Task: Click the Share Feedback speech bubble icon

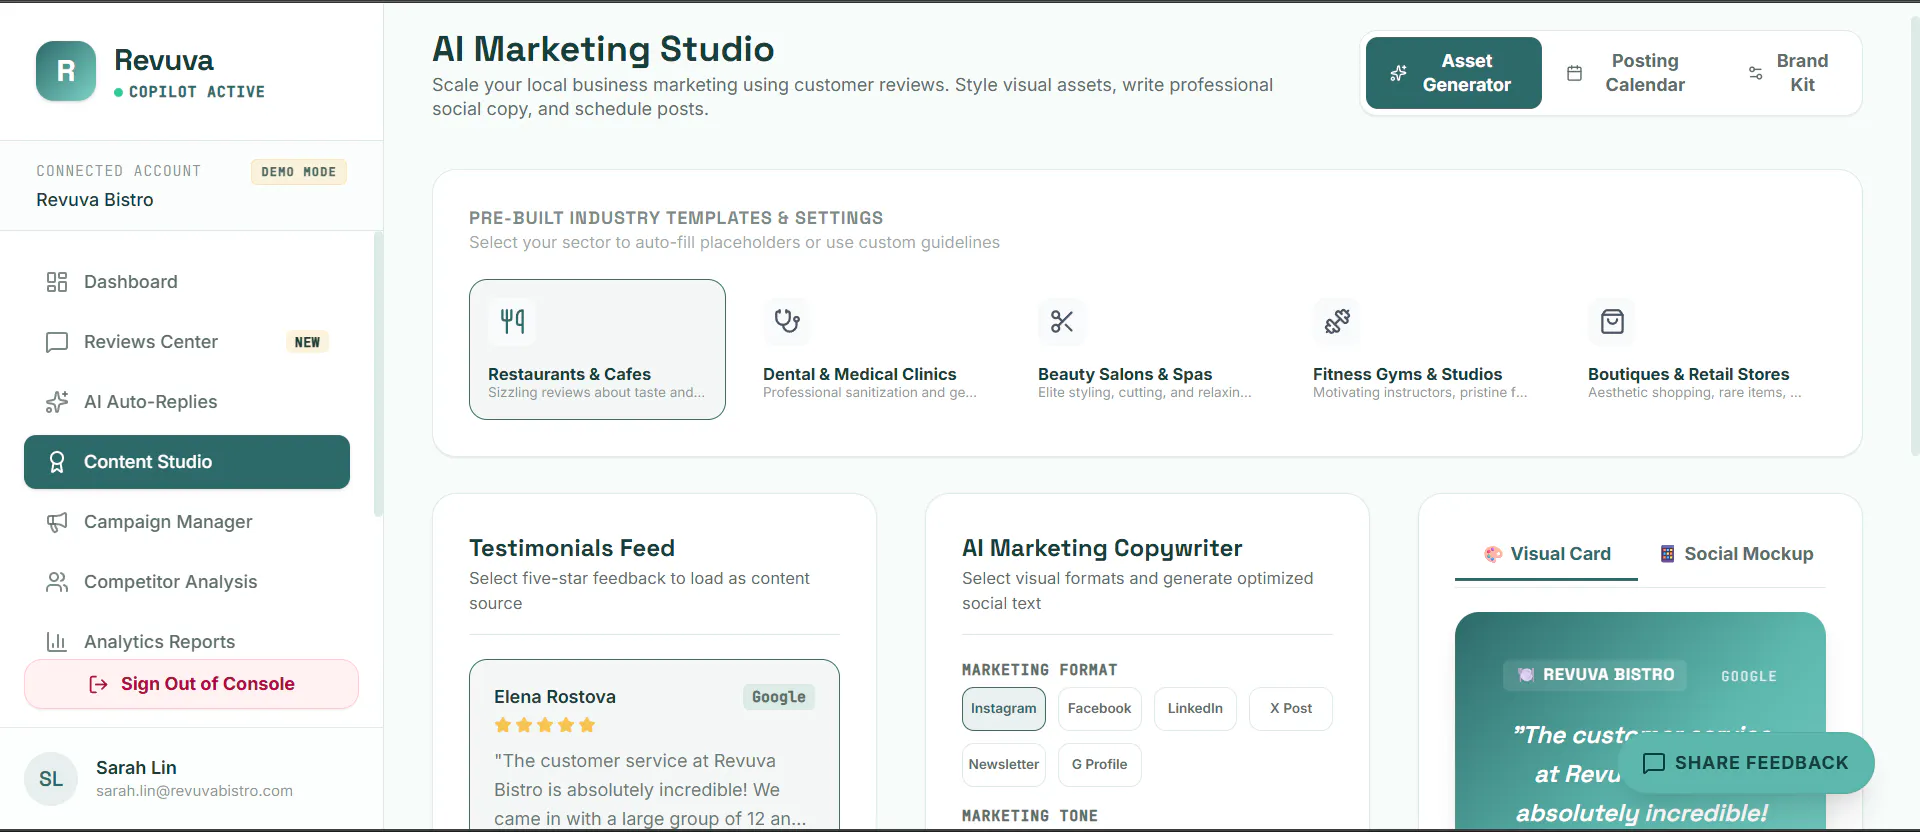Action: tap(1654, 763)
